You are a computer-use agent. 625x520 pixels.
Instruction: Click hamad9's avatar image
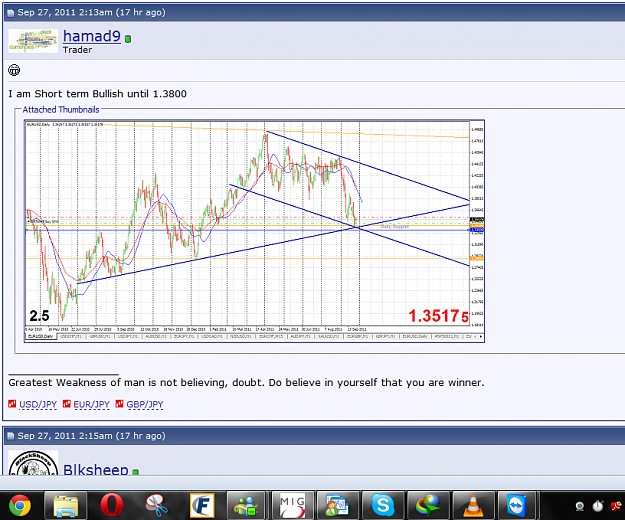click(x=33, y=41)
